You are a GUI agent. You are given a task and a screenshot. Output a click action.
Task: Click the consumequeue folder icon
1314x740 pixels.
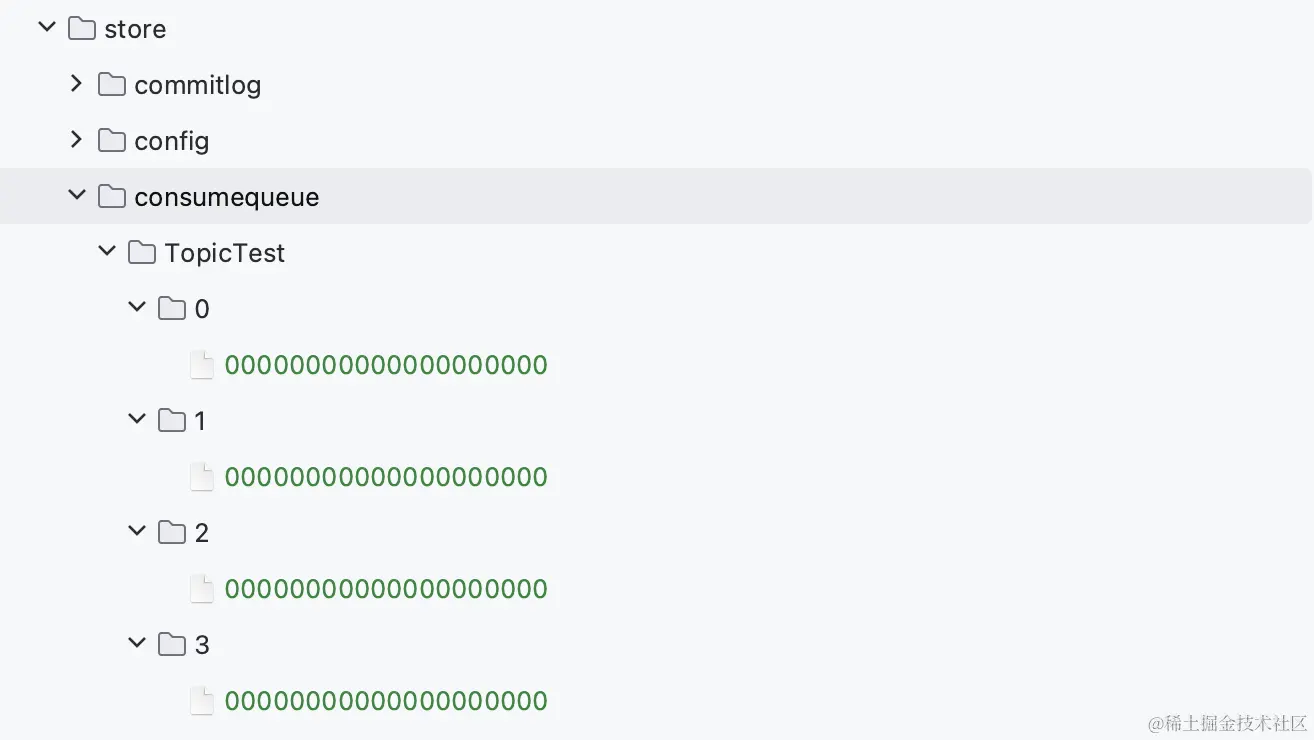tap(112, 197)
